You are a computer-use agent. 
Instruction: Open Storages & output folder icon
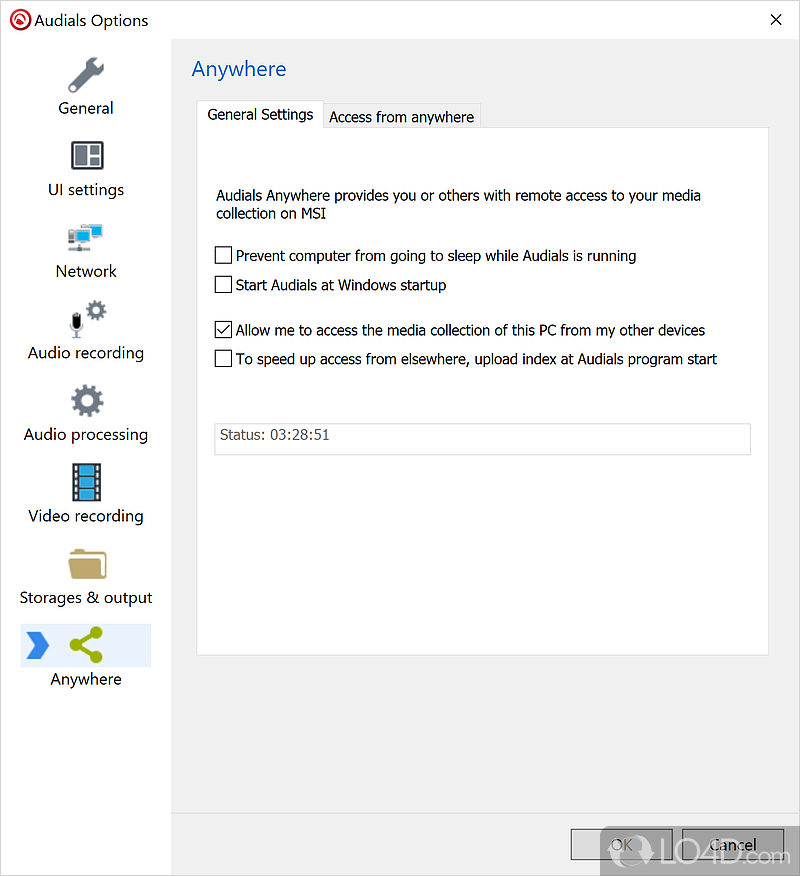[87, 564]
